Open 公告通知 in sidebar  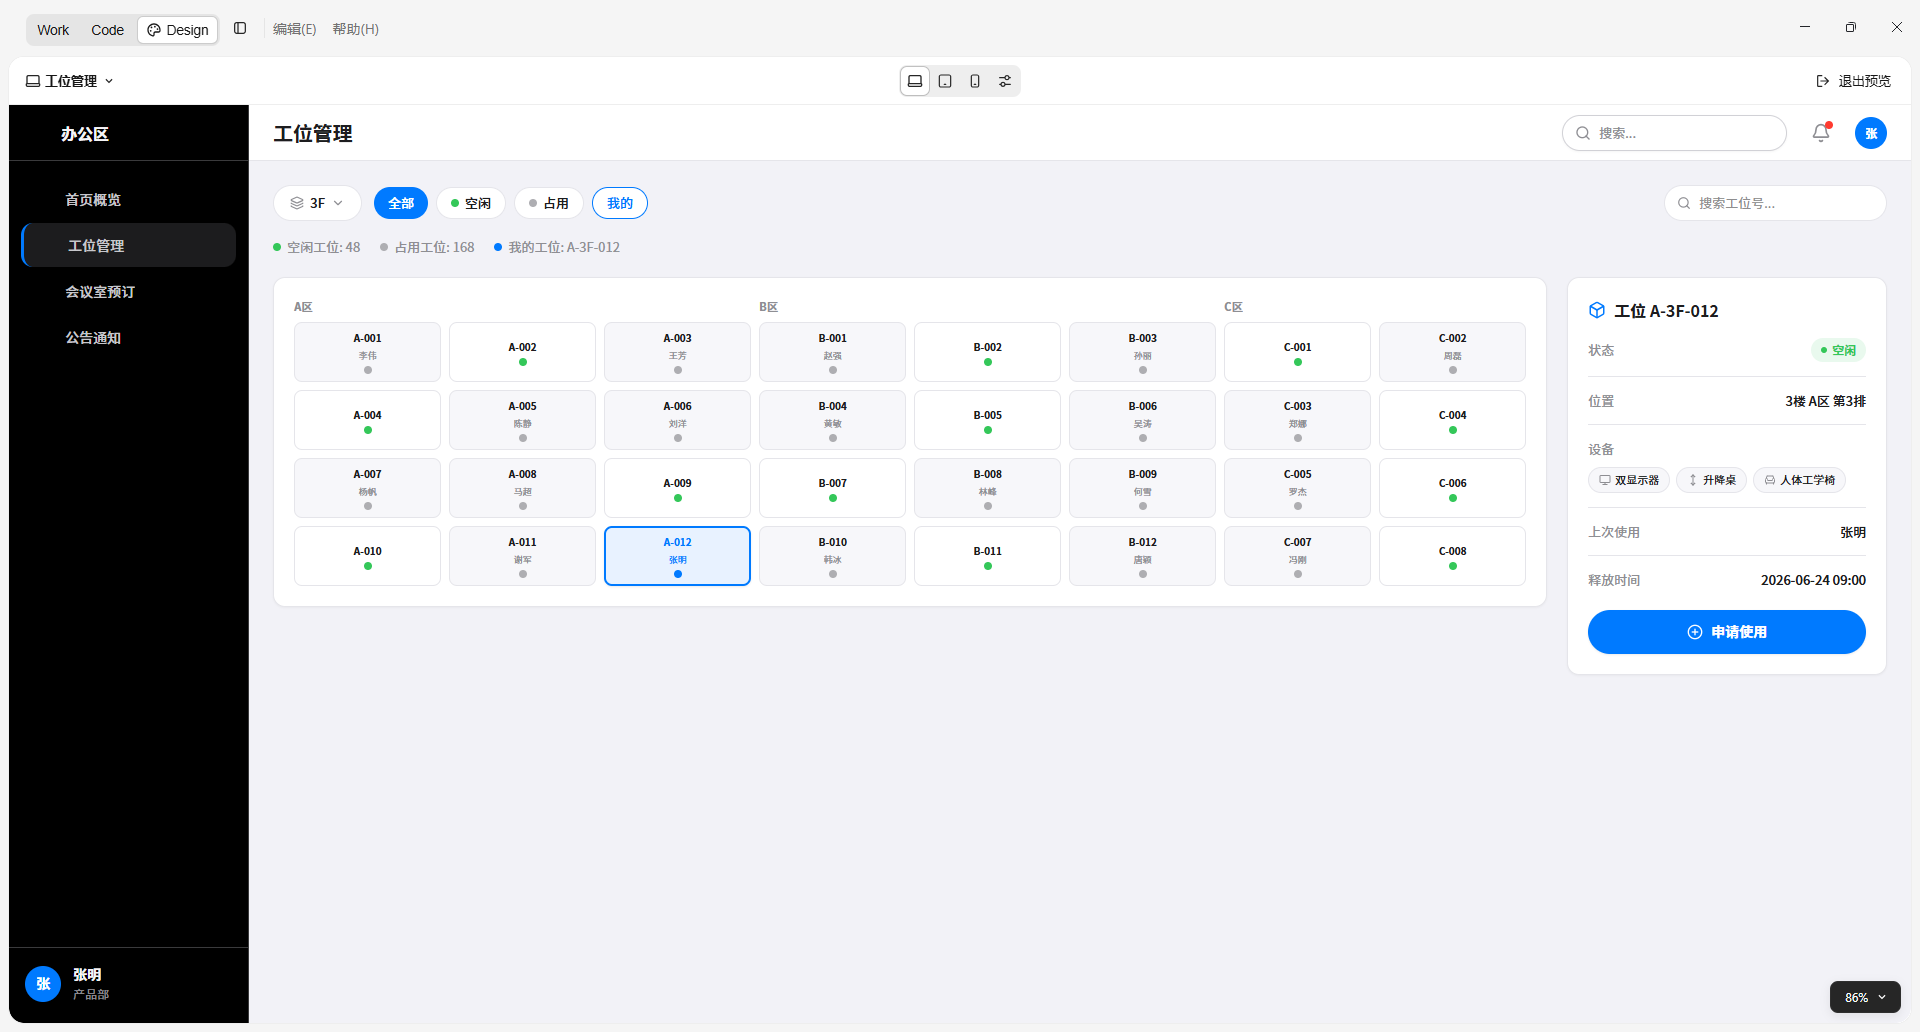point(128,338)
